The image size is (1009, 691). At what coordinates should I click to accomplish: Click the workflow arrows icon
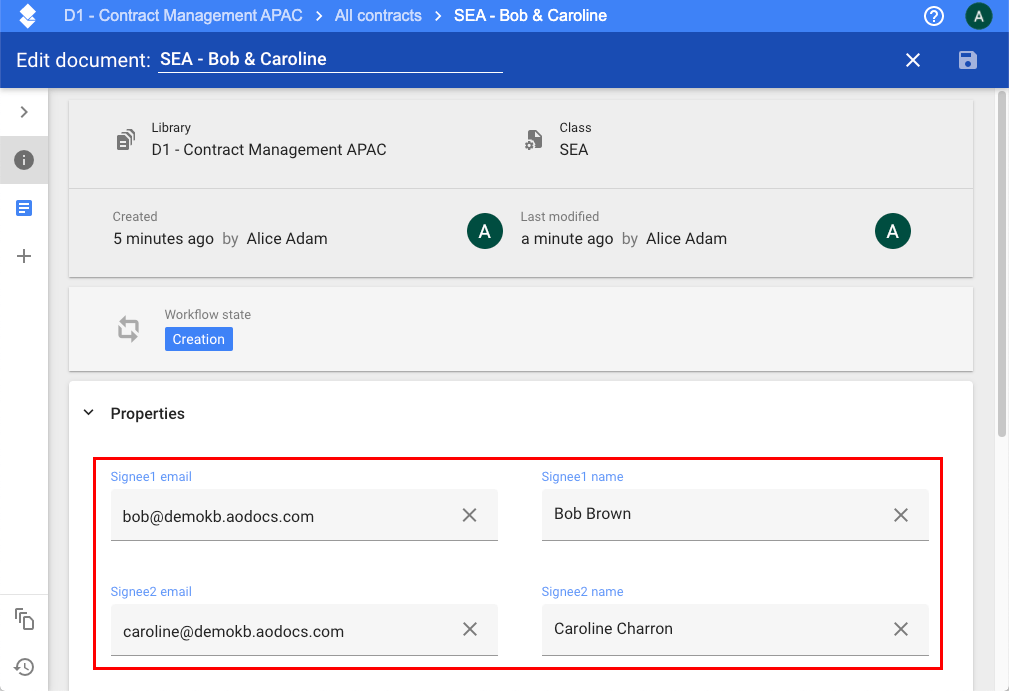click(127, 328)
